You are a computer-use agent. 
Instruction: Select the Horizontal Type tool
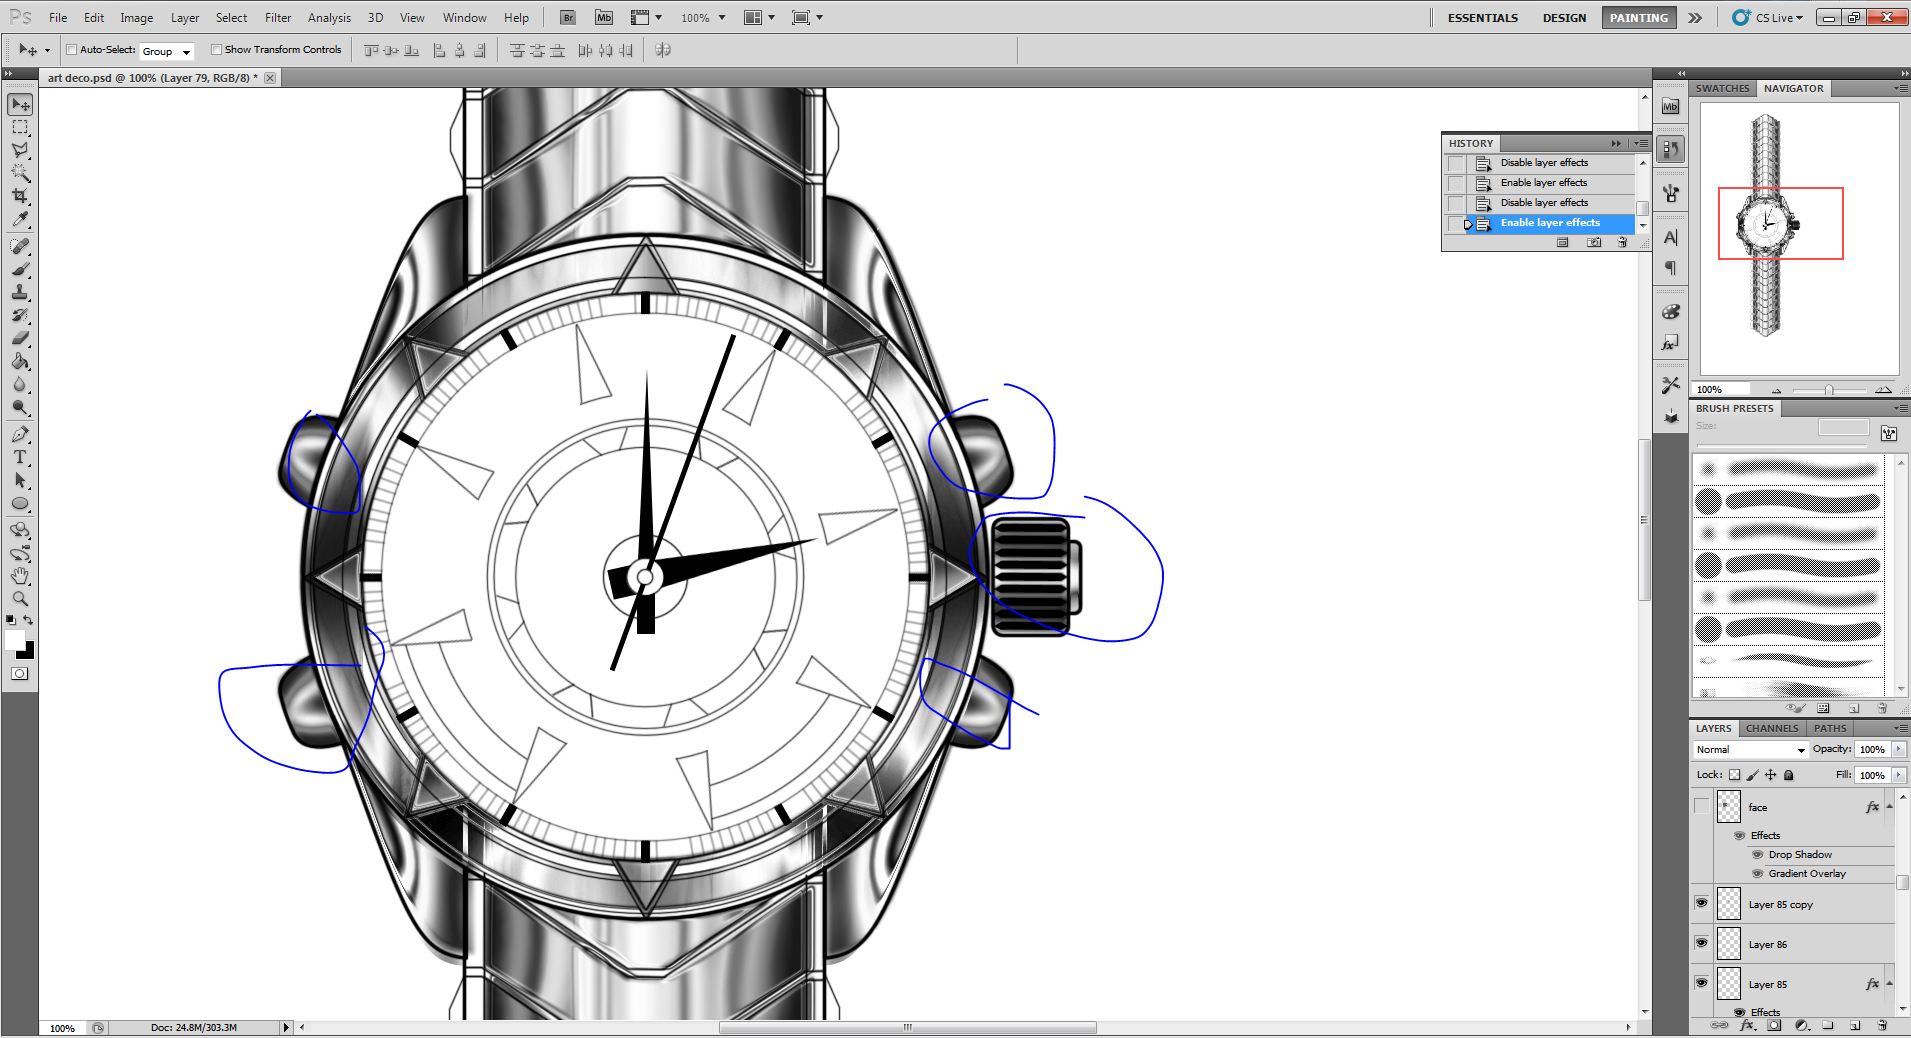pyautogui.click(x=20, y=457)
